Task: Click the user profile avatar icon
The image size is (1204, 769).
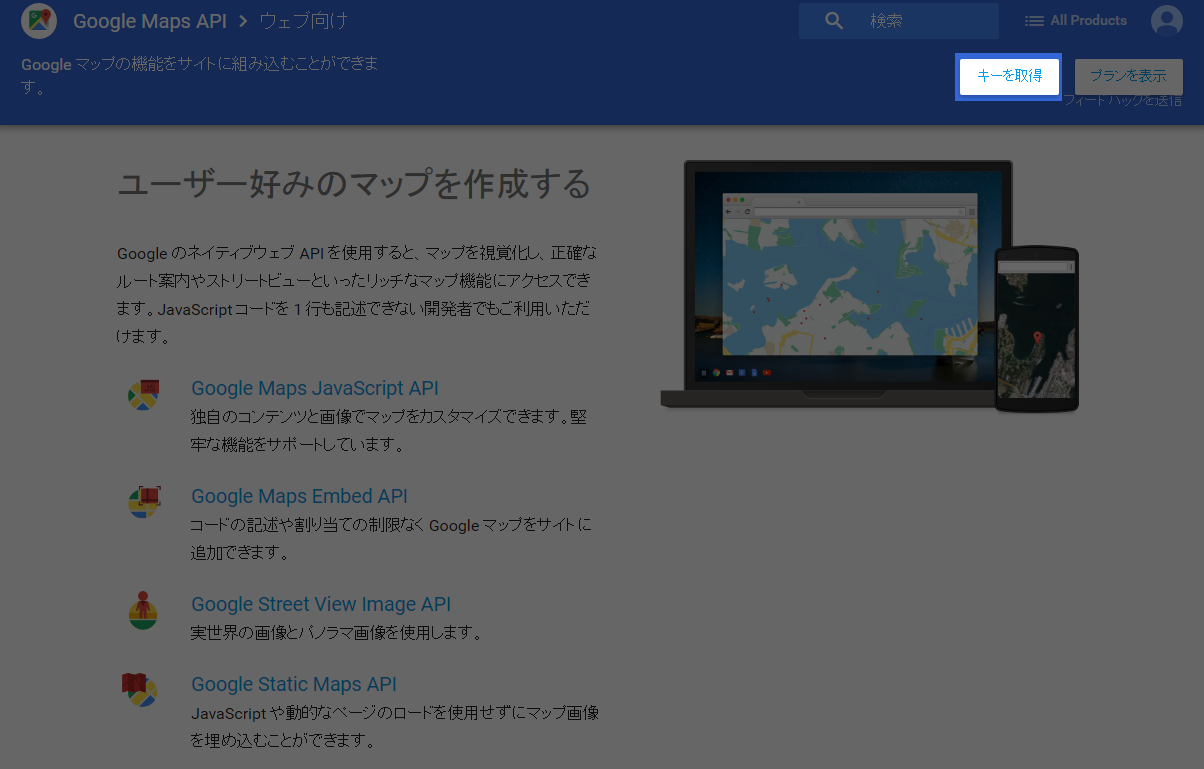Action: click(x=1166, y=19)
